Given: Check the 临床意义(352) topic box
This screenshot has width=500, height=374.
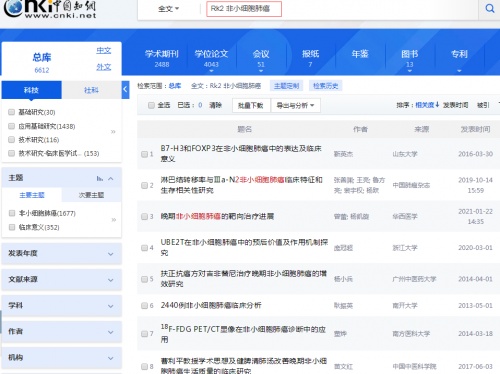Looking at the screenshot, I should tap(12, 227).
